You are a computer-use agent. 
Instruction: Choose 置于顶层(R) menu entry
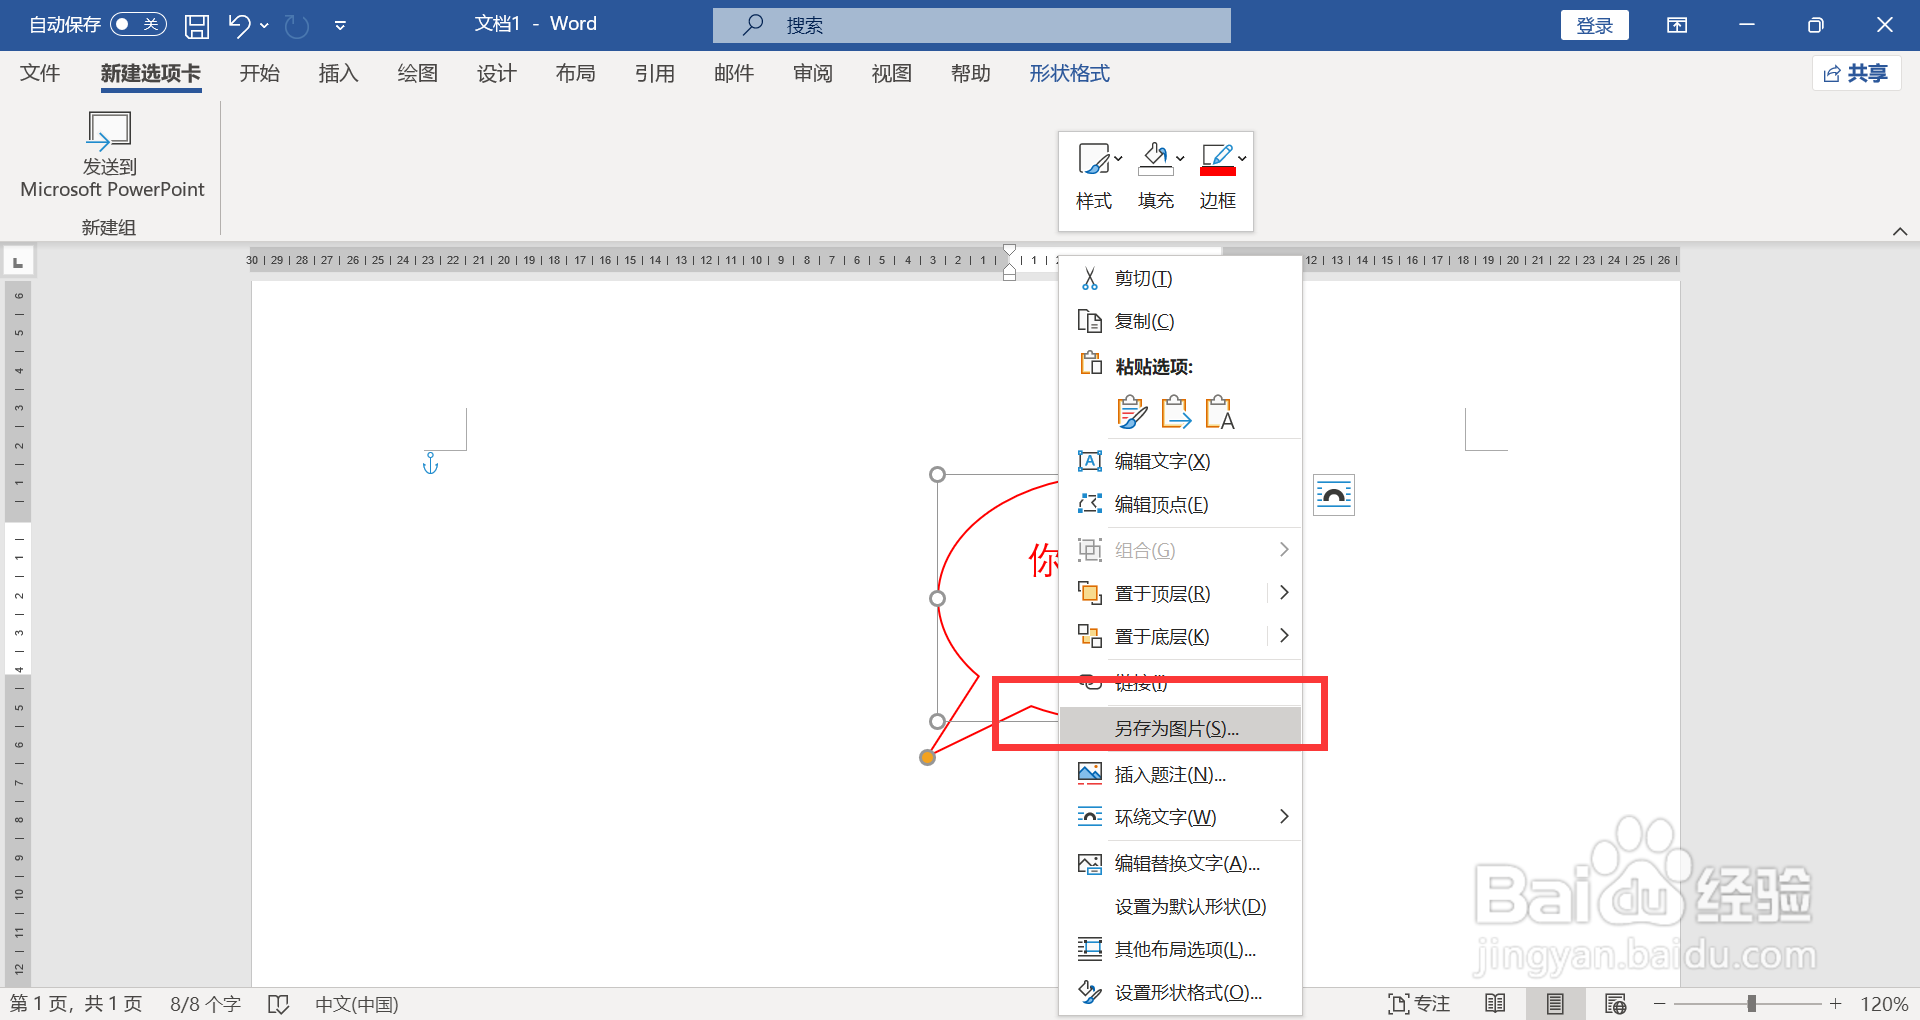pyautogui.click(x=1164, y=593)
